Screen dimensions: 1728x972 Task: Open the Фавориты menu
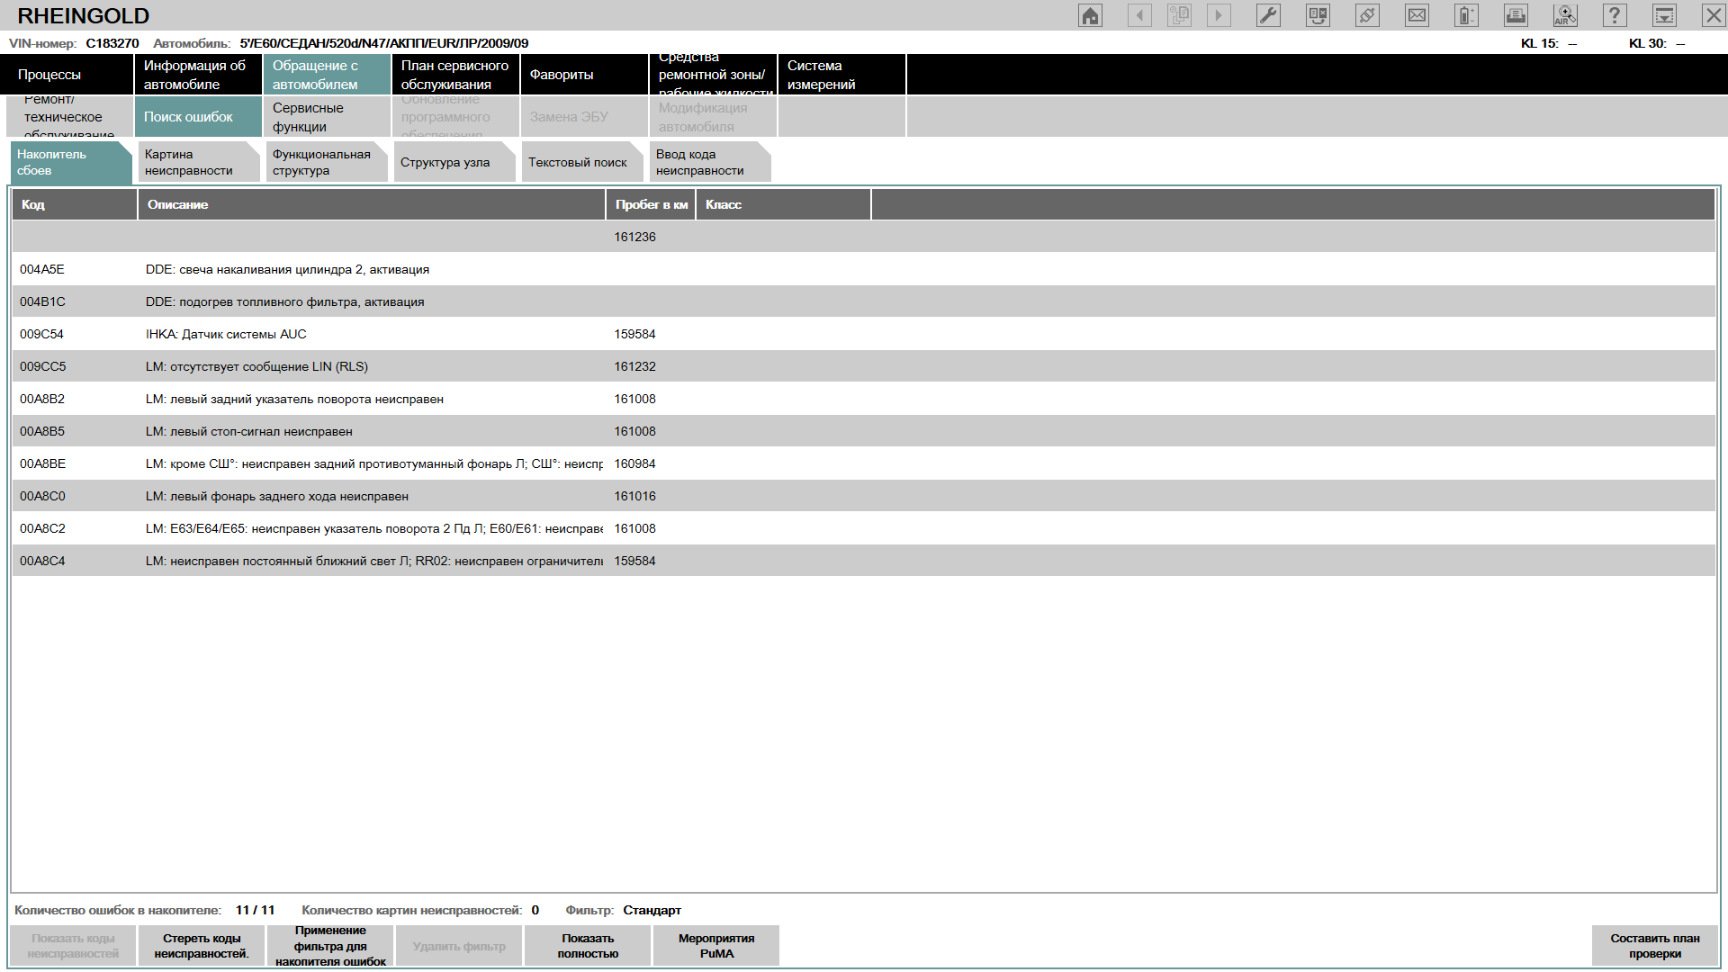584,75
